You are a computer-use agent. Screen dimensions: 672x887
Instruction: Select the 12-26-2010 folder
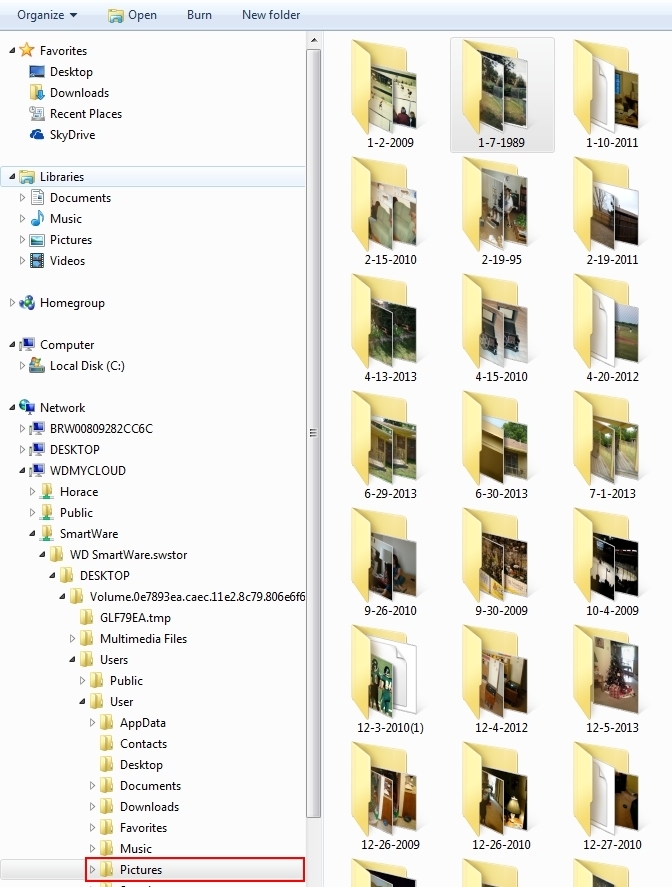coord(502,797)
